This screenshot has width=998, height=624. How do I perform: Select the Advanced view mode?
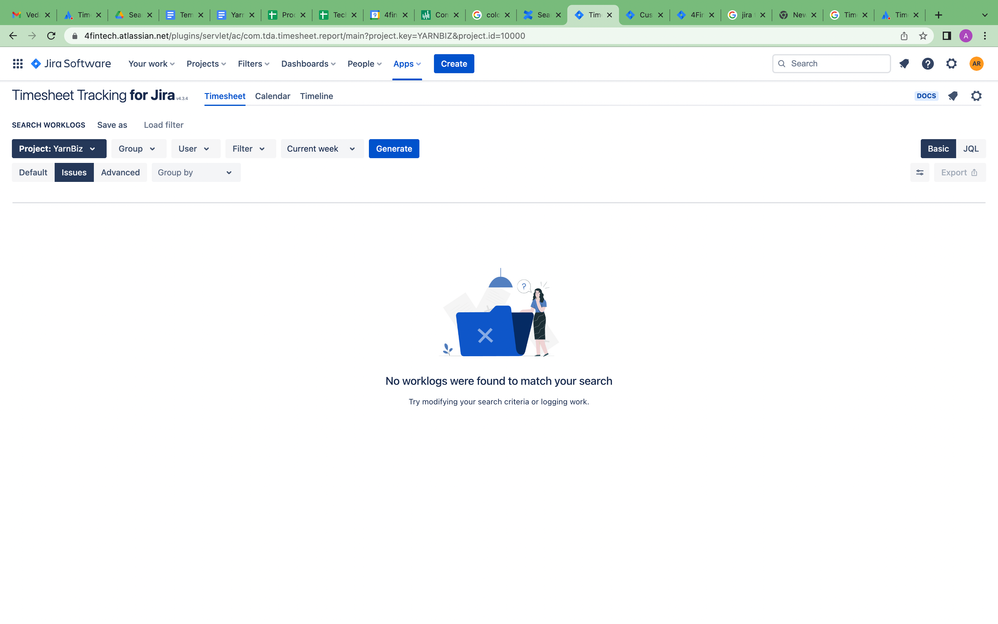pyautogui.click(x=120, y=173)
